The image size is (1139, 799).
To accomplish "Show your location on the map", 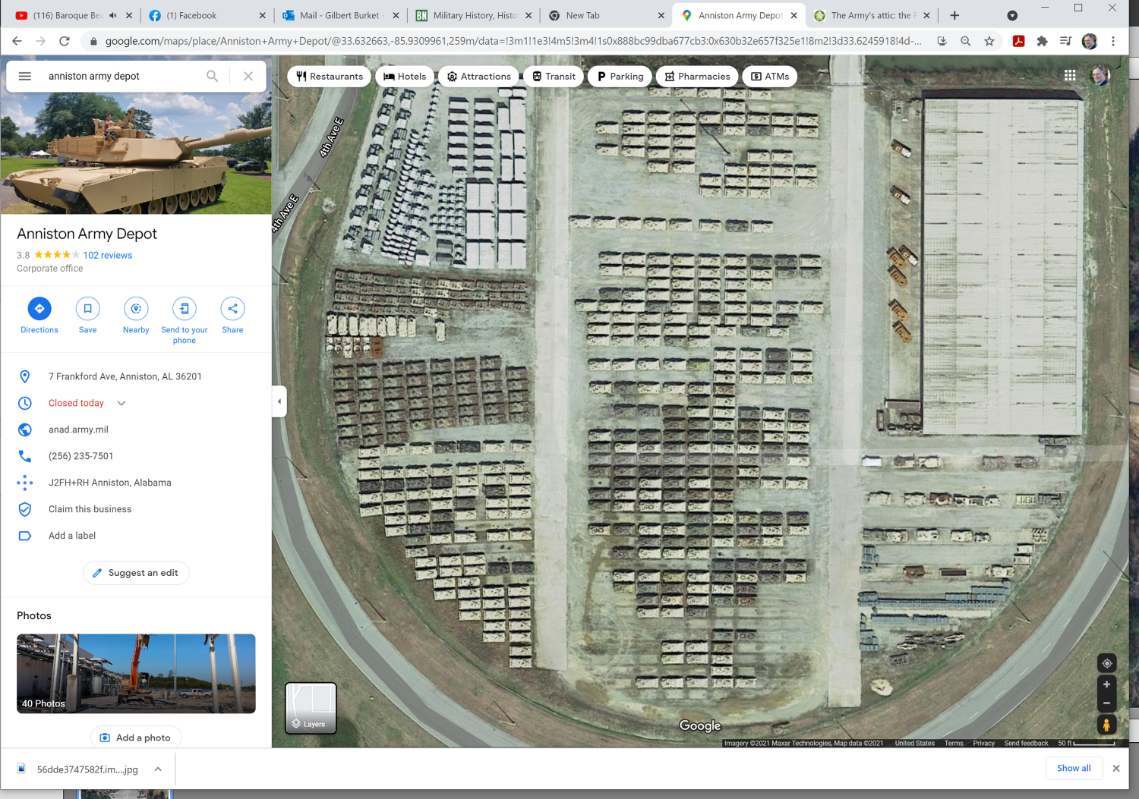I will (x=1106, y=663).
